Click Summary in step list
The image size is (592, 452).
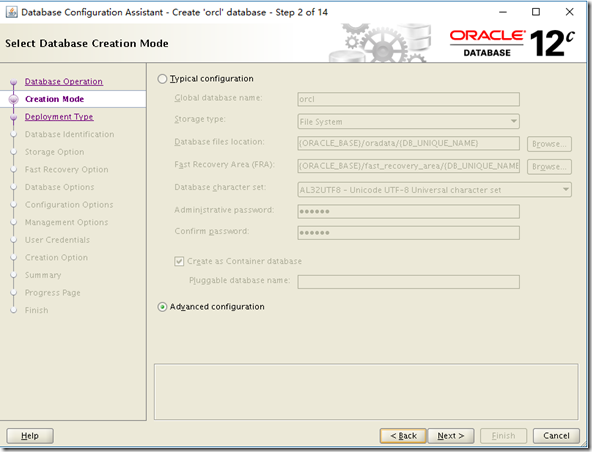pos(43,275)
